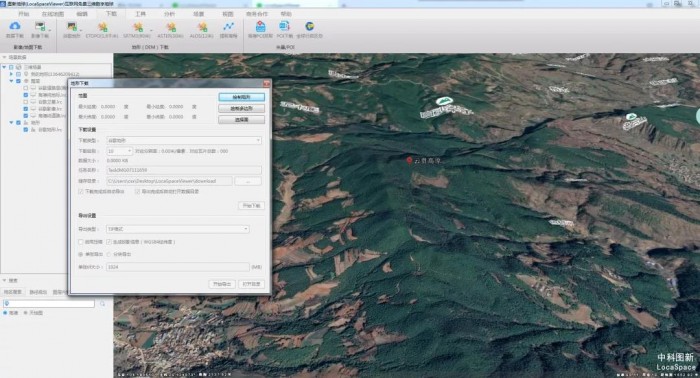Choose the ALOS terrain download icon
700x378 pixels.
[x=202, y=27]
